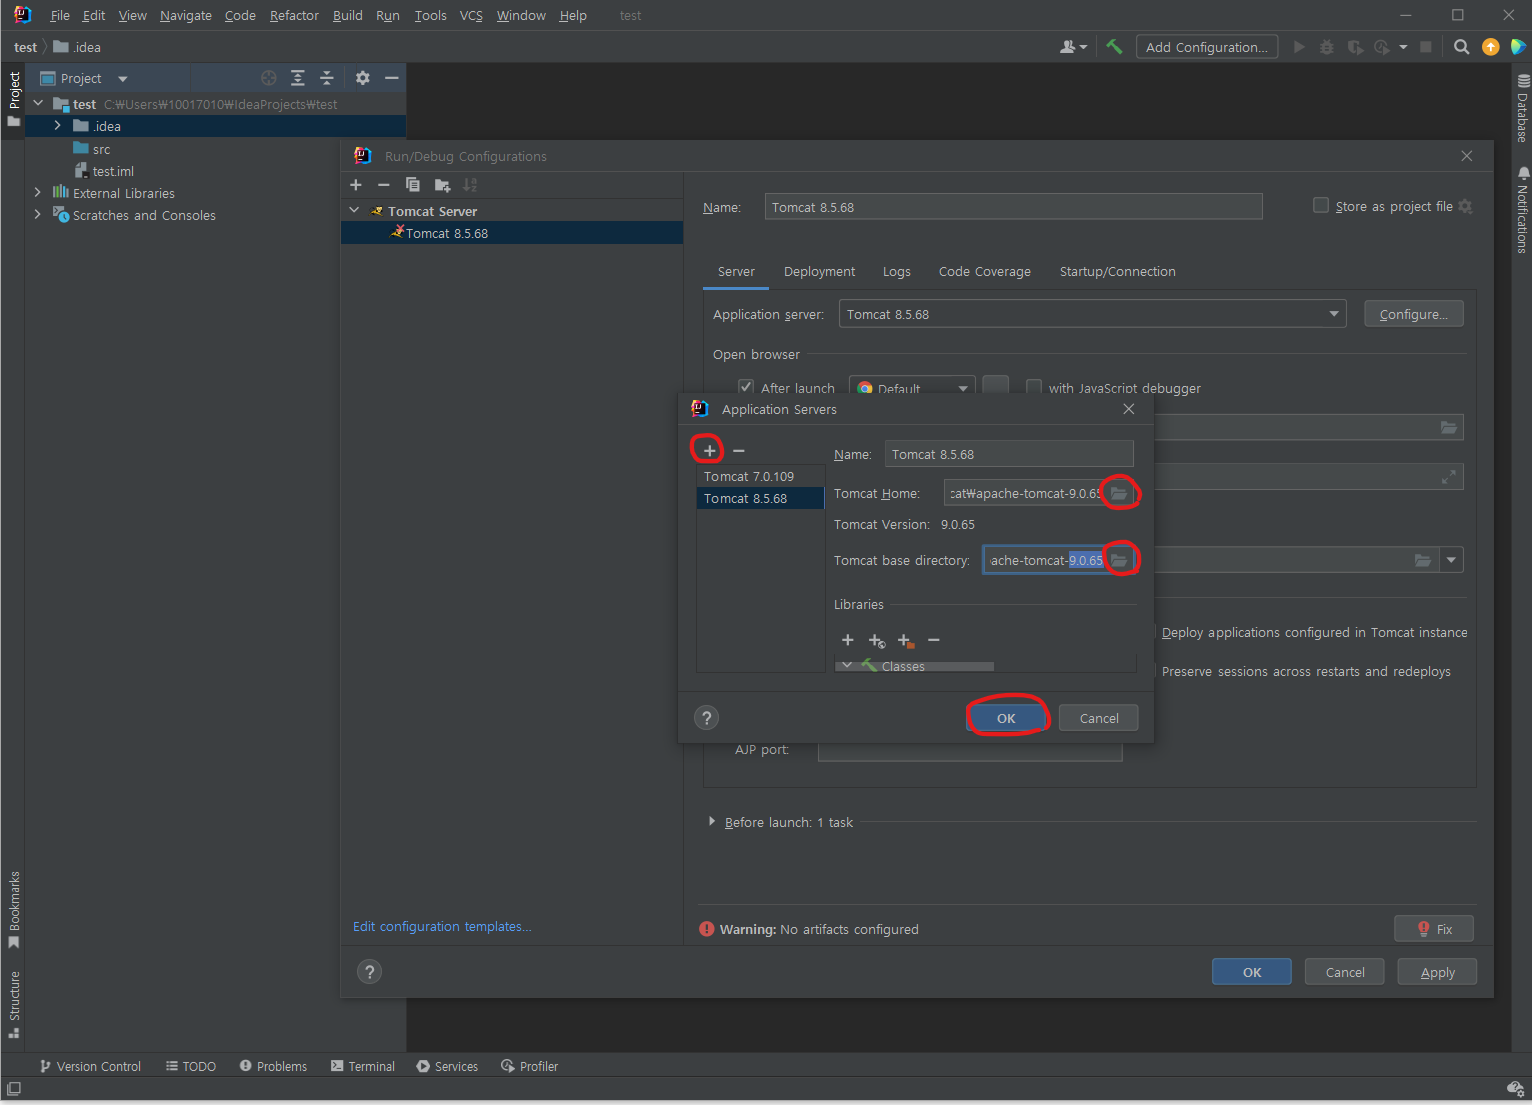This screenshot has height=1105, width=1532.
Task: Open Bookmarks tool window
Action: coord(14,910)
